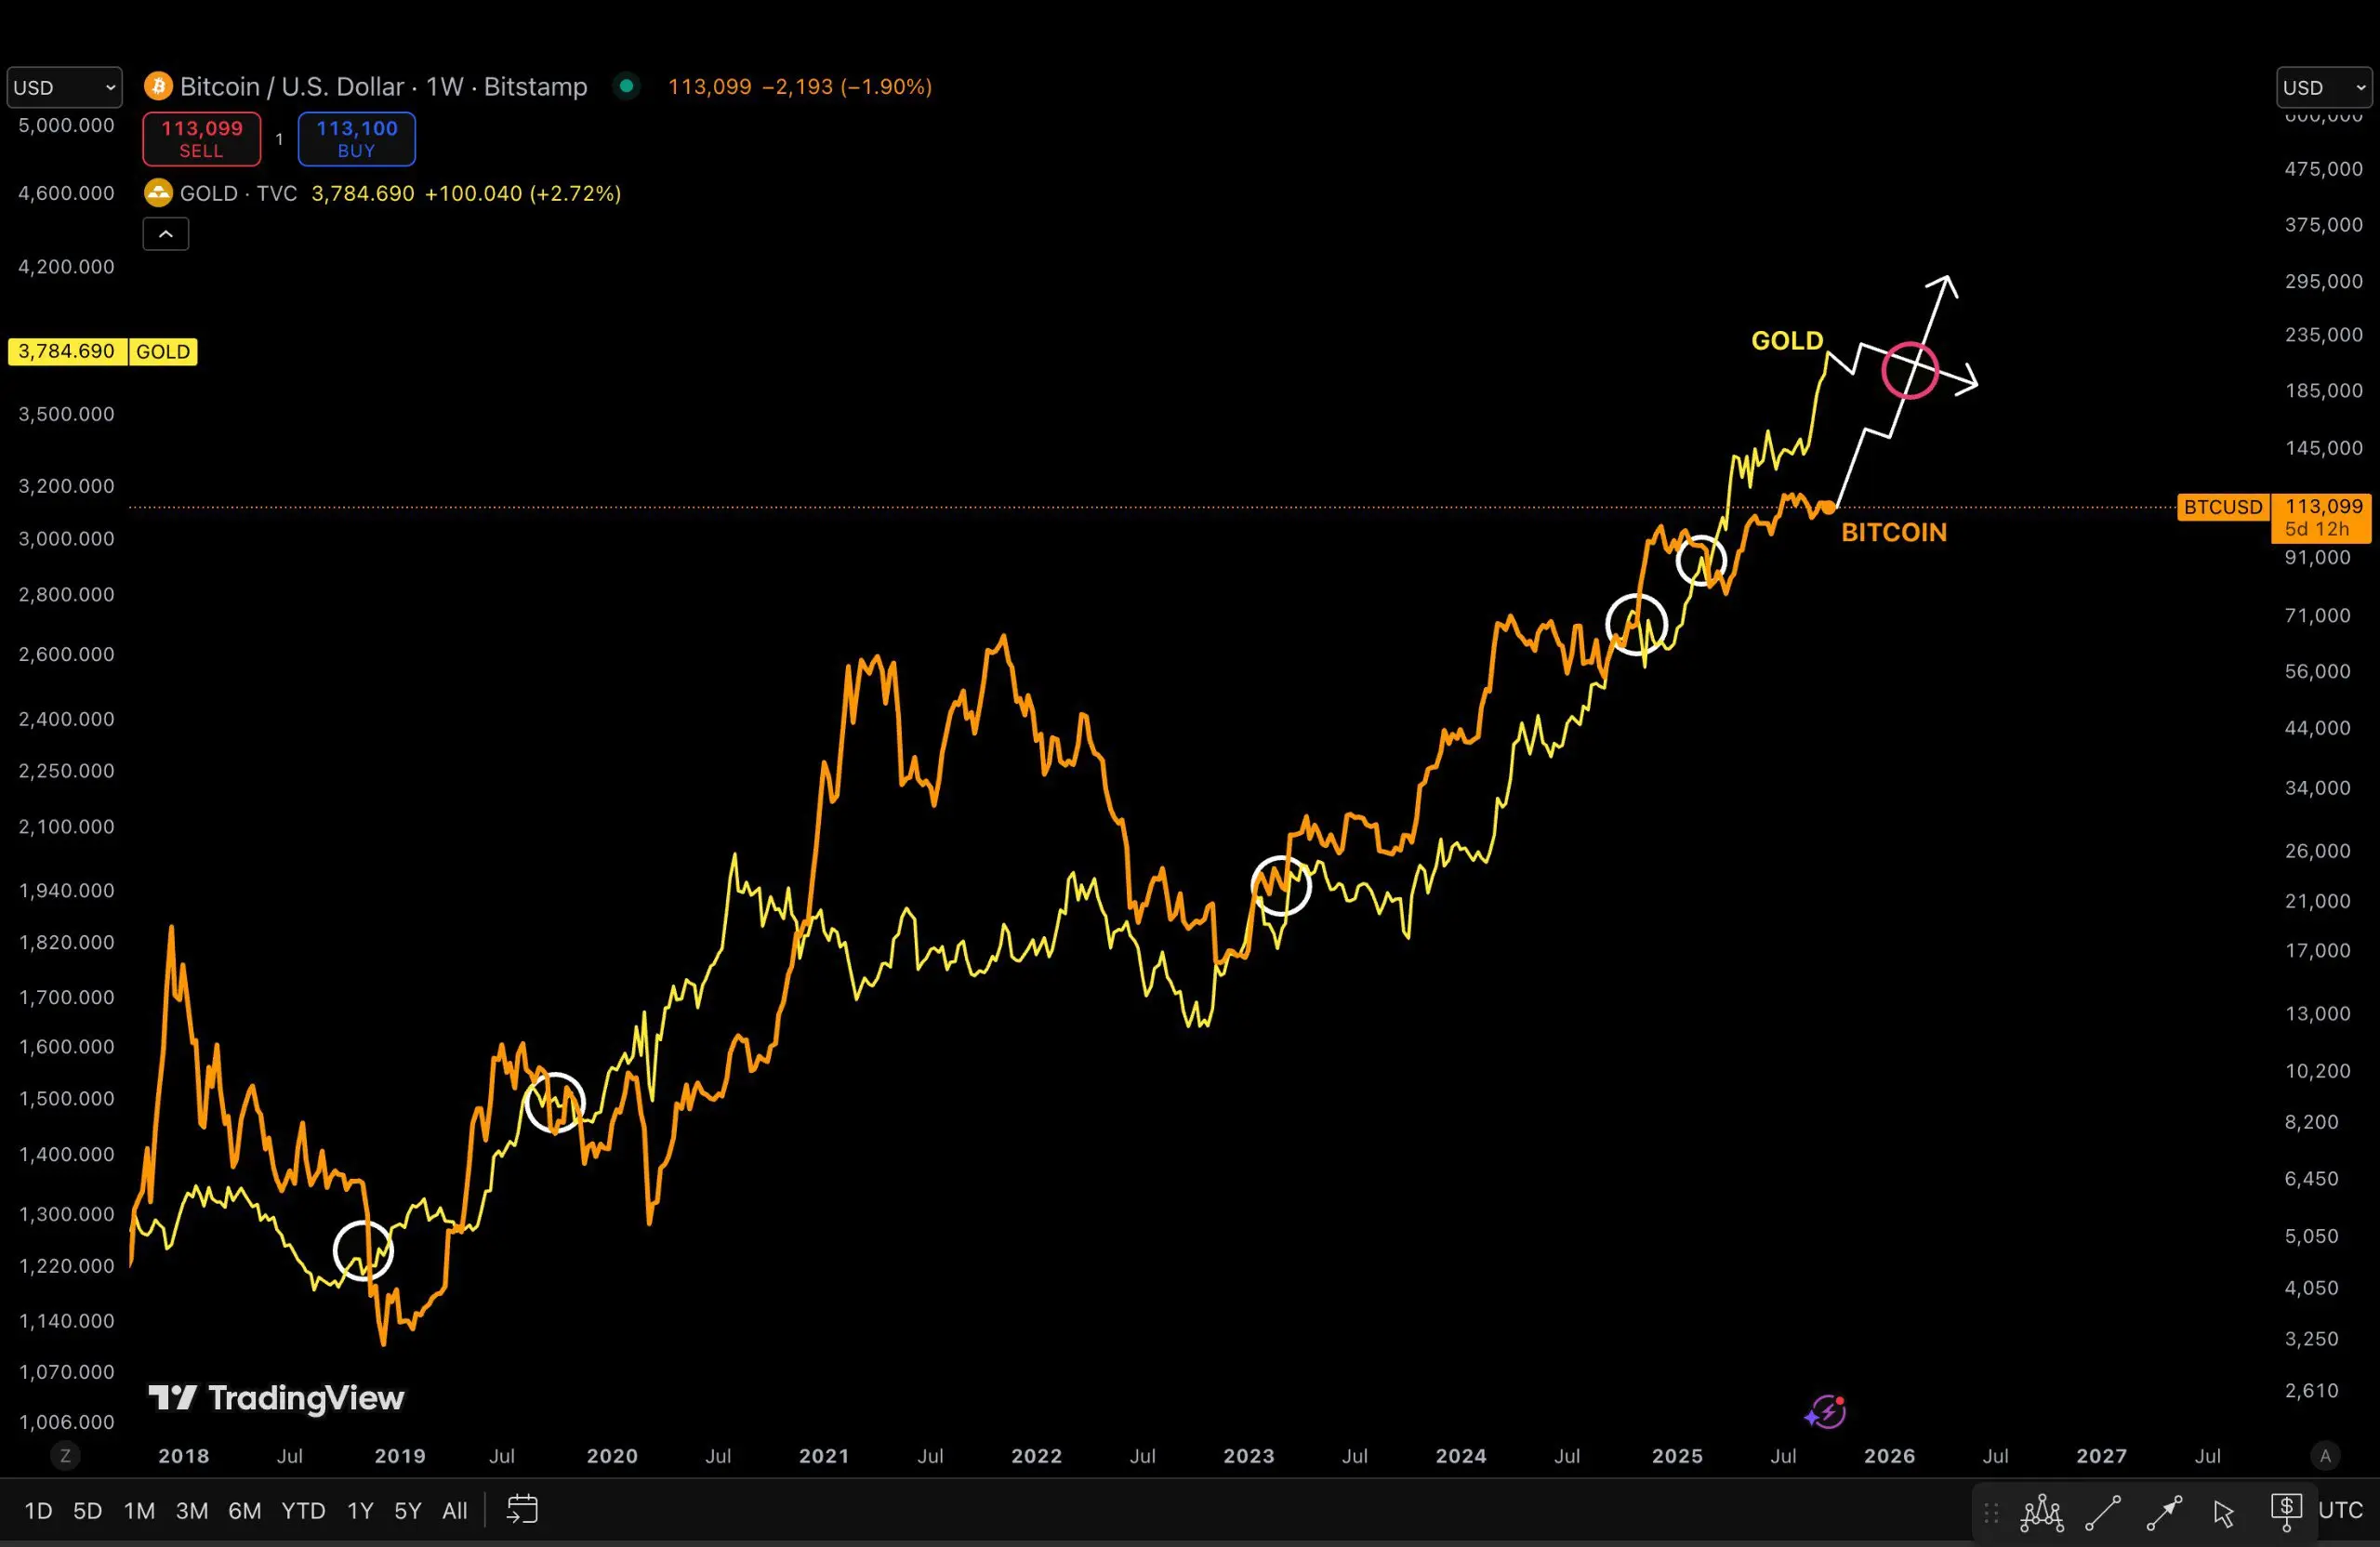Image resolution: width=2380 pixels, height=1547 pixels.
Task: Switch to the 5D time range
Action: [x=88, y=1510]
